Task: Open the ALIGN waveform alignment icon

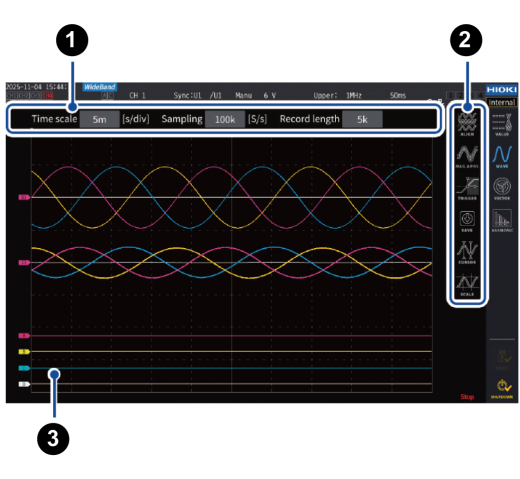Action: tap(467, 124)
